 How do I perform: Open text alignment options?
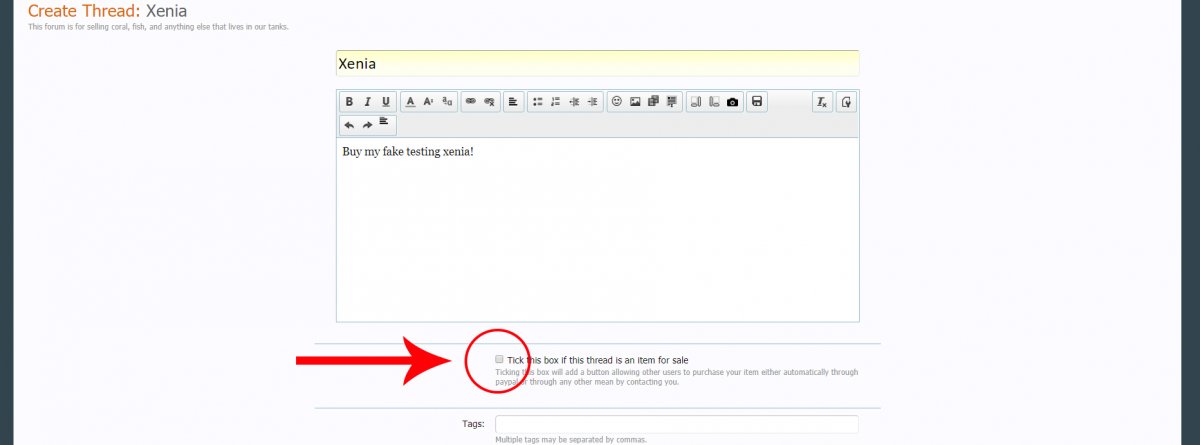[513, 102]
